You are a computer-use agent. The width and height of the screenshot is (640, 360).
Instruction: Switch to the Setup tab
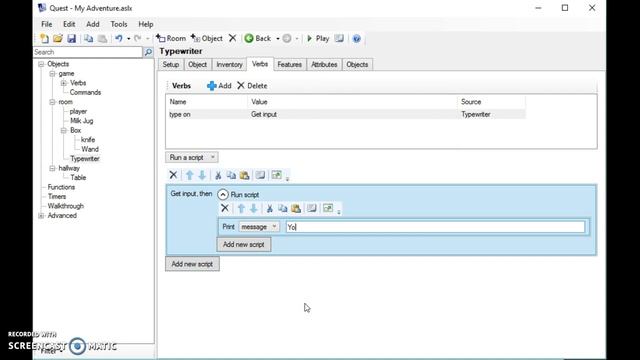pyautogui.click(x=171, y=64)
